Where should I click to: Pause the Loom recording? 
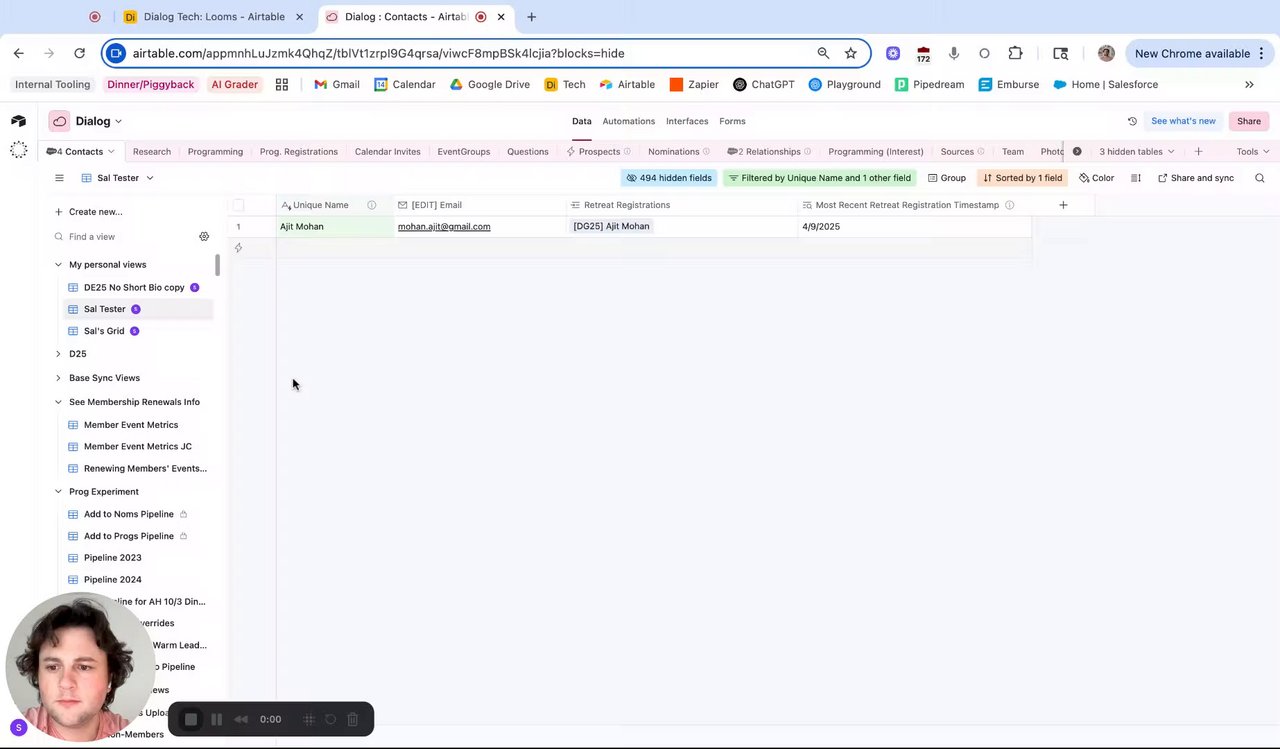[x=216, y=719]
